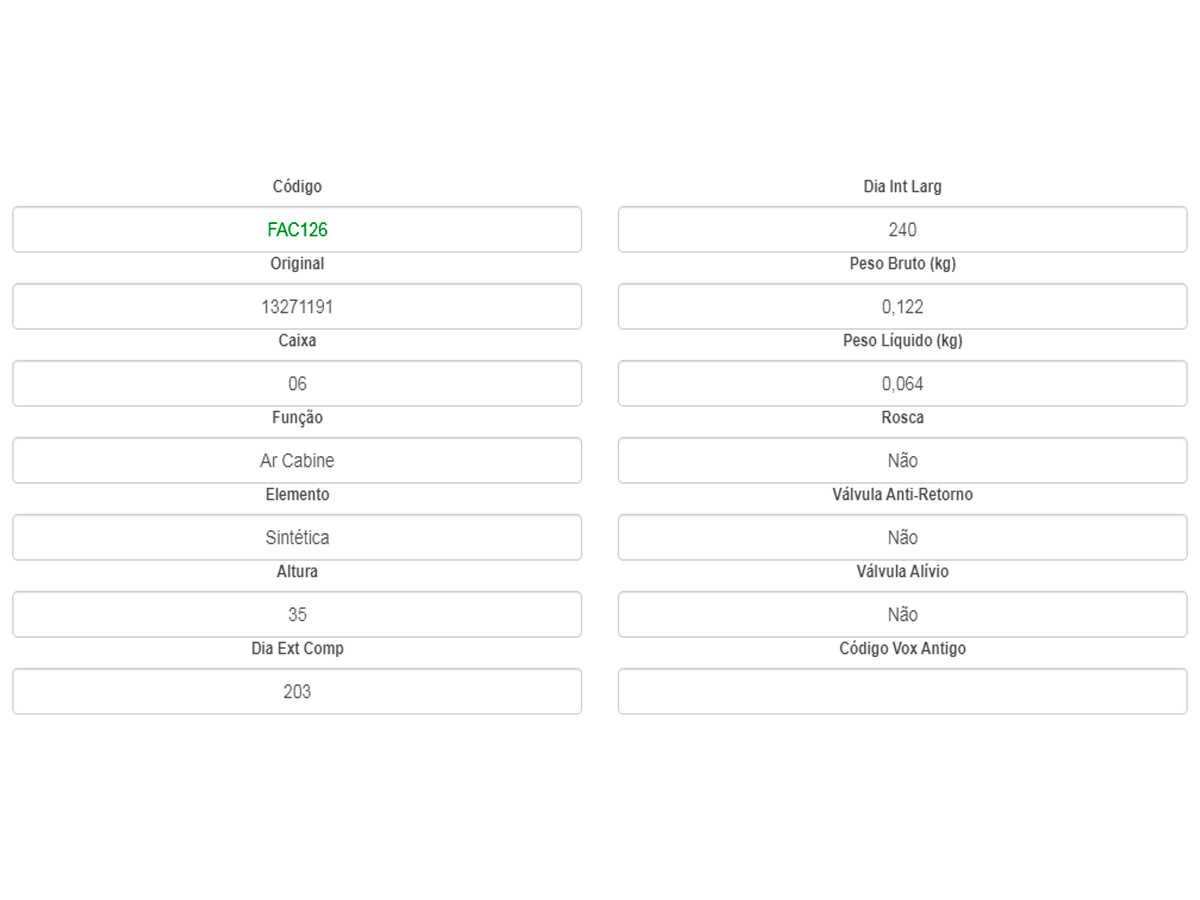Click the Dia Ext Comp field showing 203
This screenshot has width=1200, height=900.
[297, 692]
